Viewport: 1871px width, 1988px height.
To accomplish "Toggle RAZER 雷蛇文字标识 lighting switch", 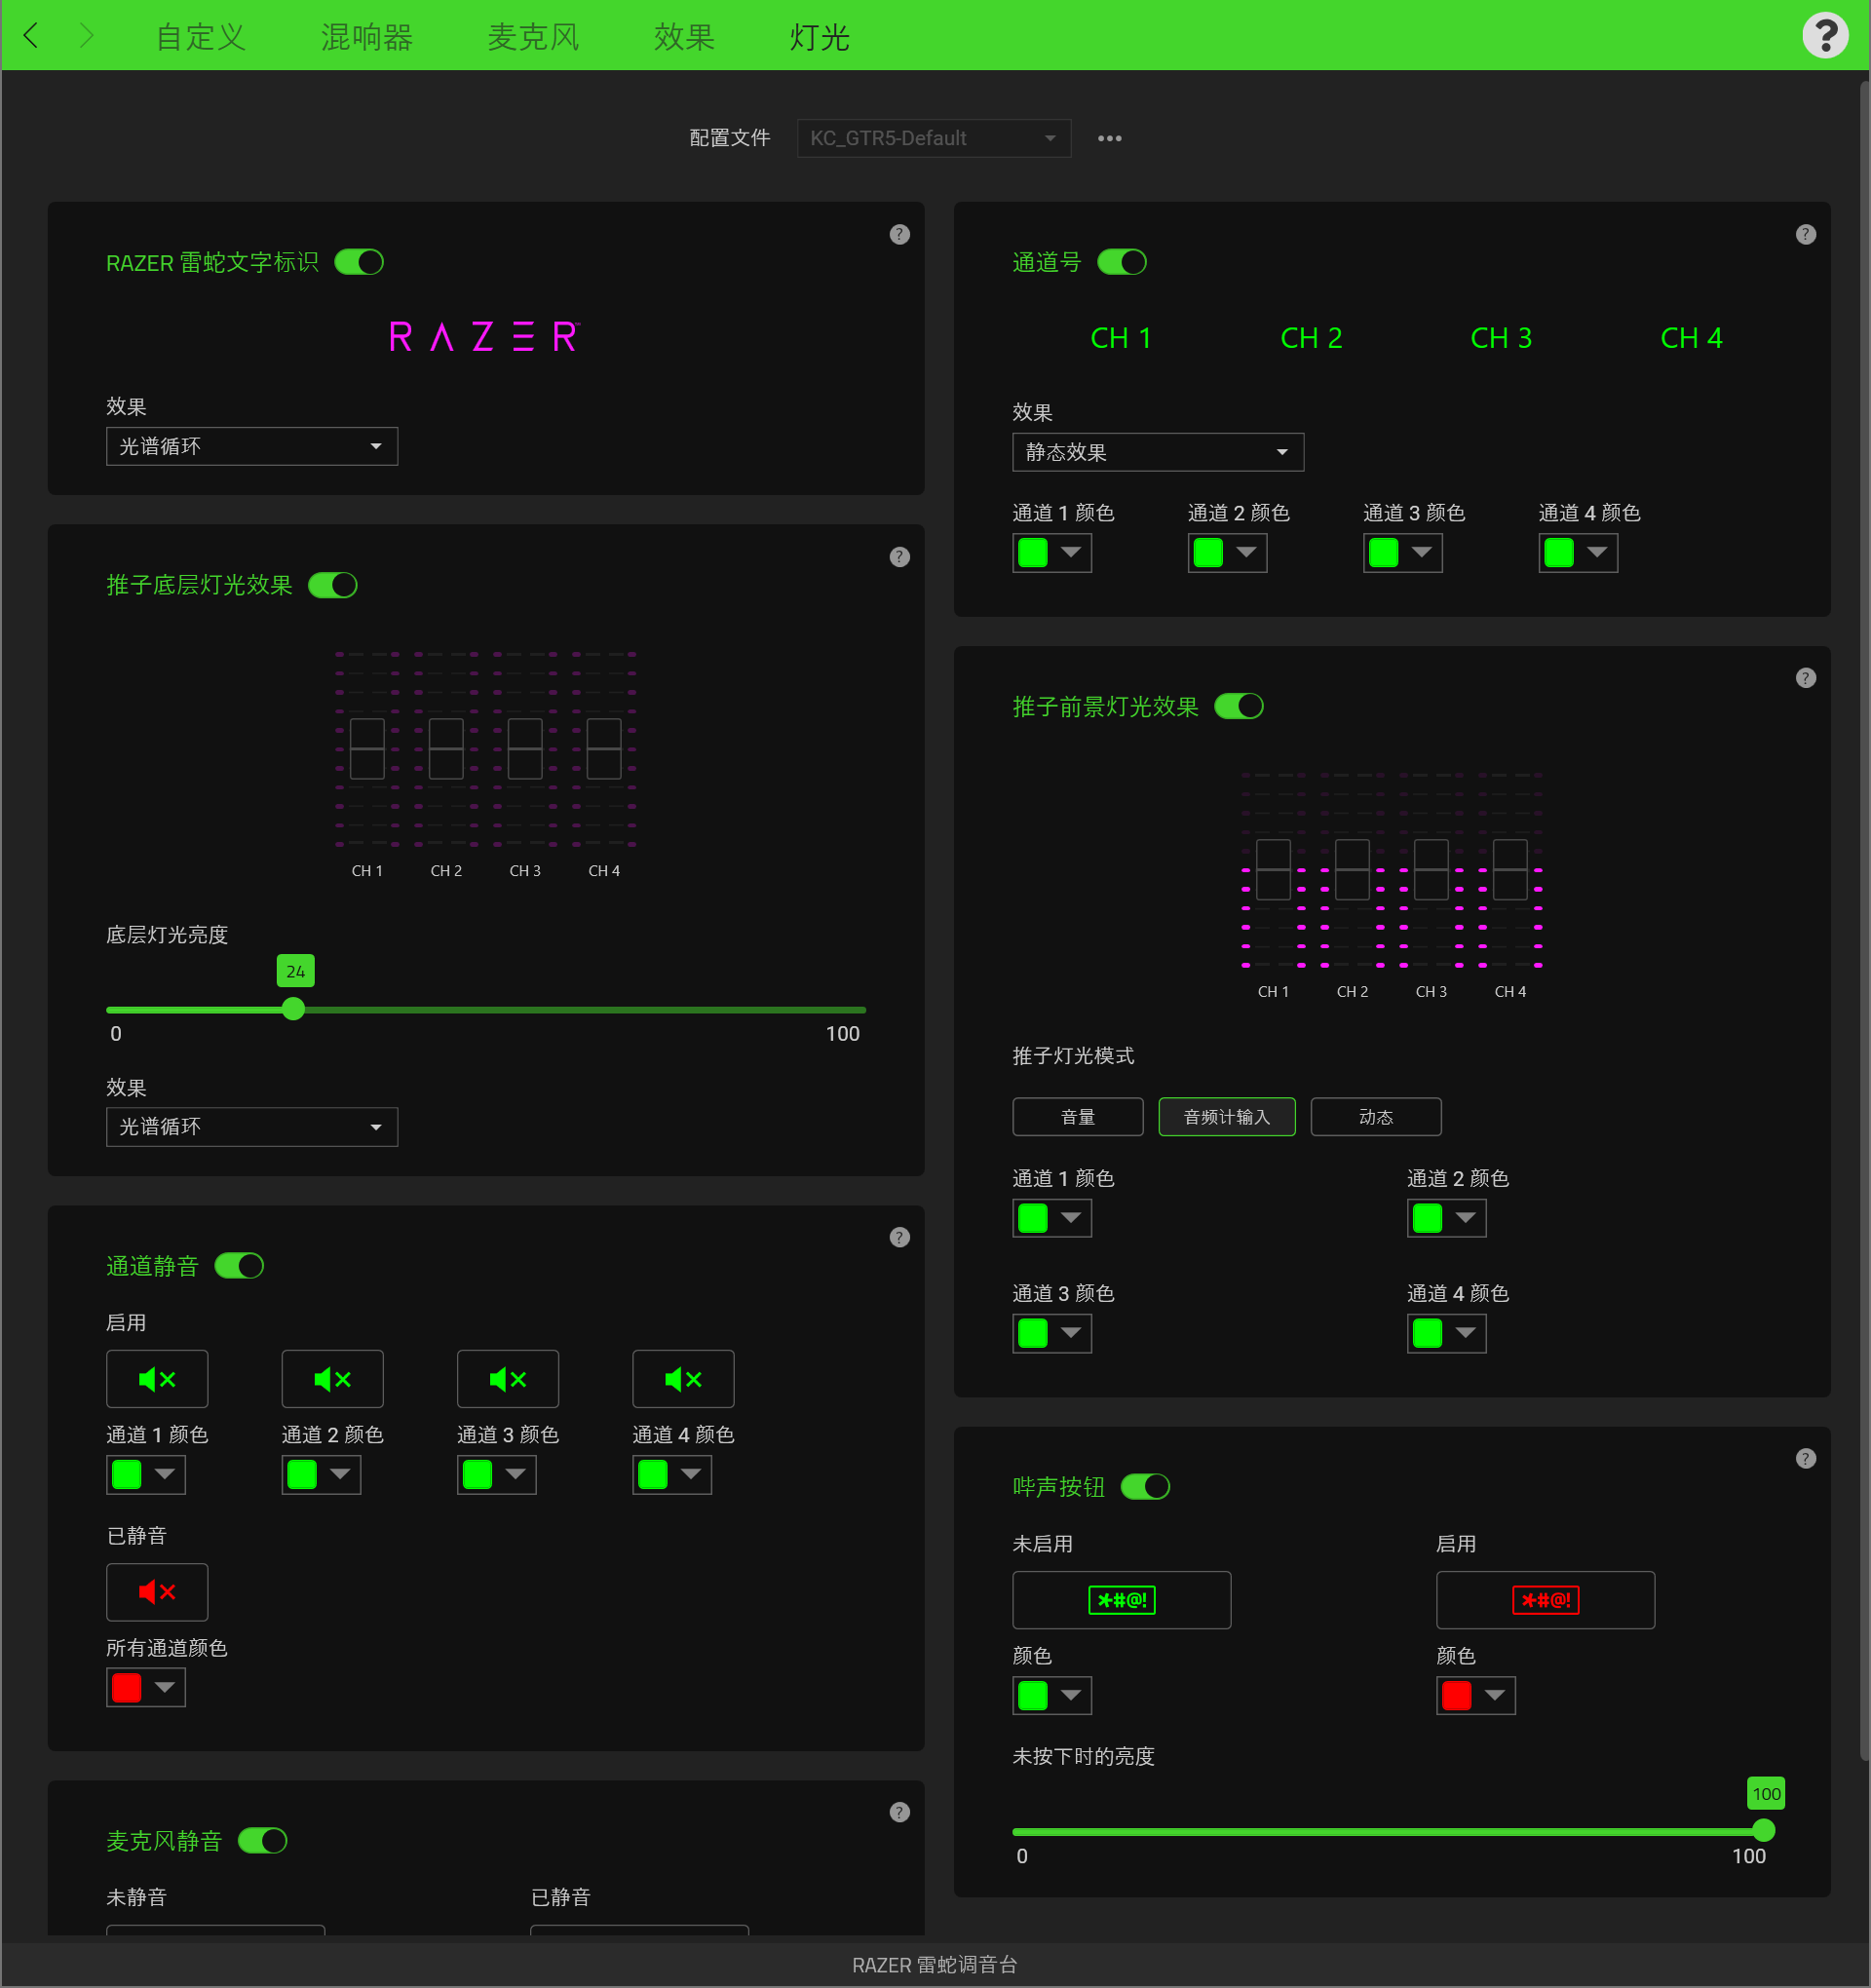I will (359, 262).
